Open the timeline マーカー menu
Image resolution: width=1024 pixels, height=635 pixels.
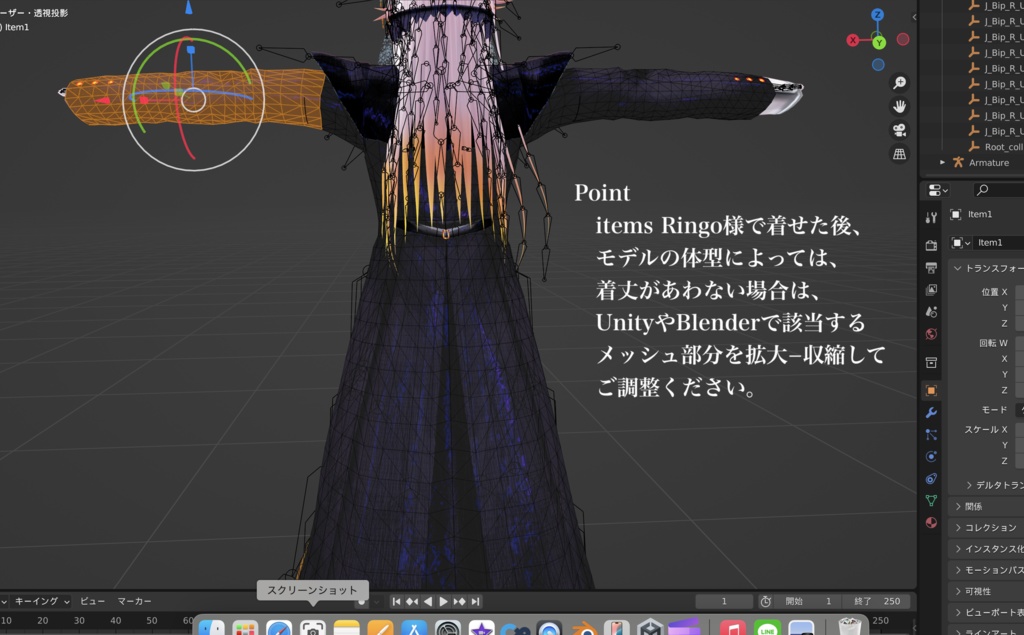[x=135, y=601]
